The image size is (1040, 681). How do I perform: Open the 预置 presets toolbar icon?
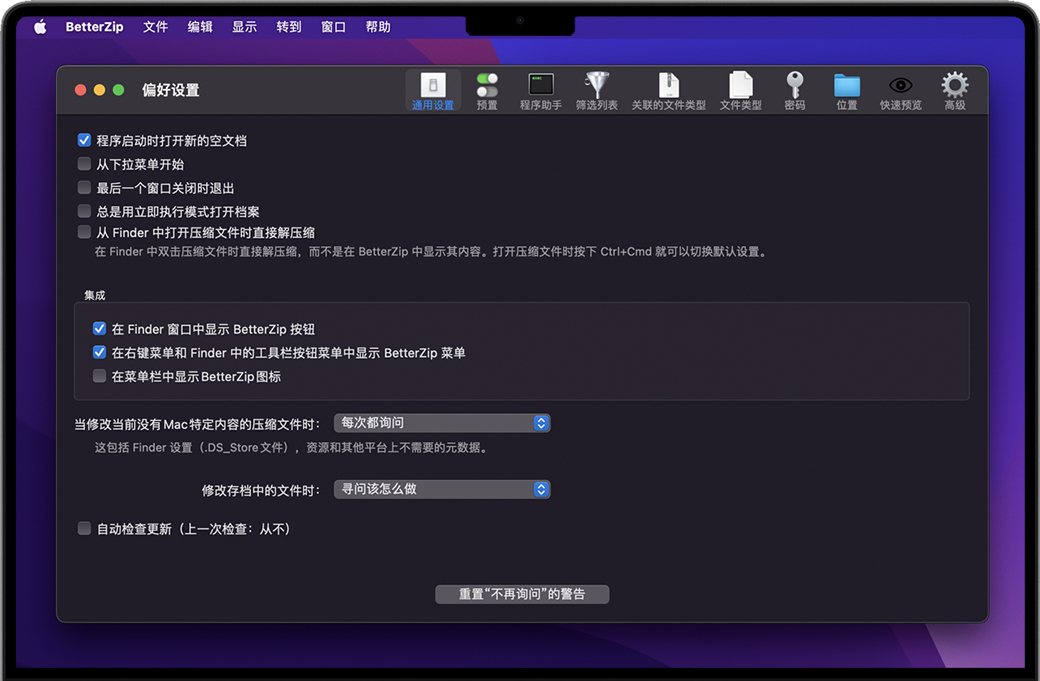(x=487, y=89)
